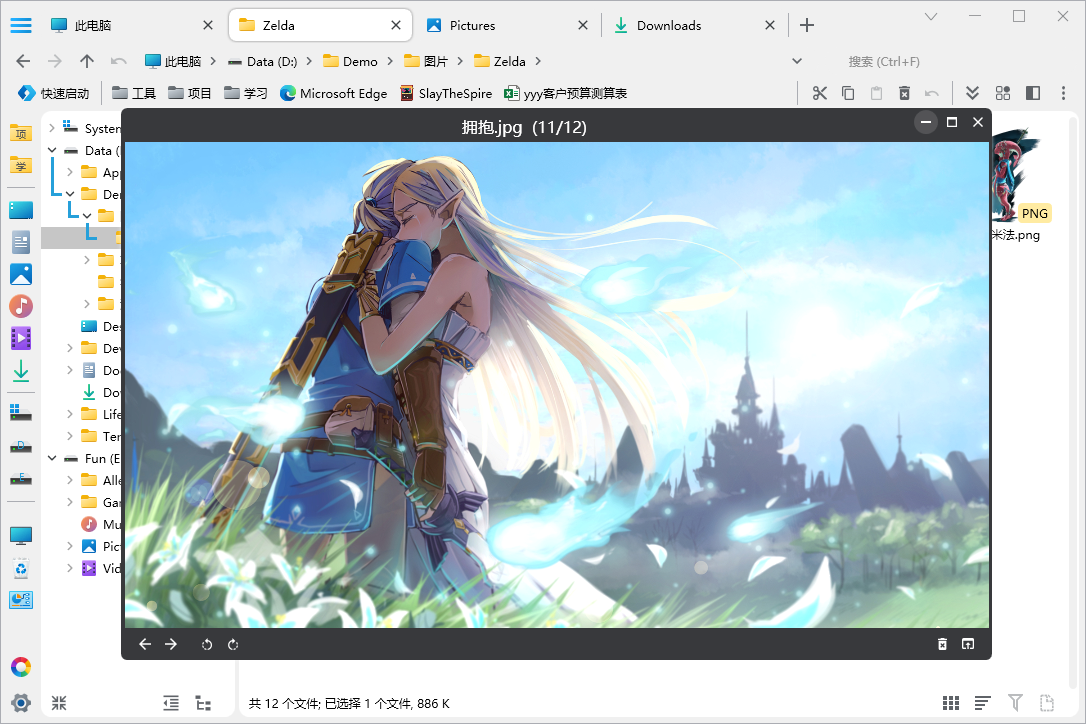The height and width of the screenshot is (724, 1086).
Task: Open the 快速启动 quick launch button
Action: pos(54,93)
